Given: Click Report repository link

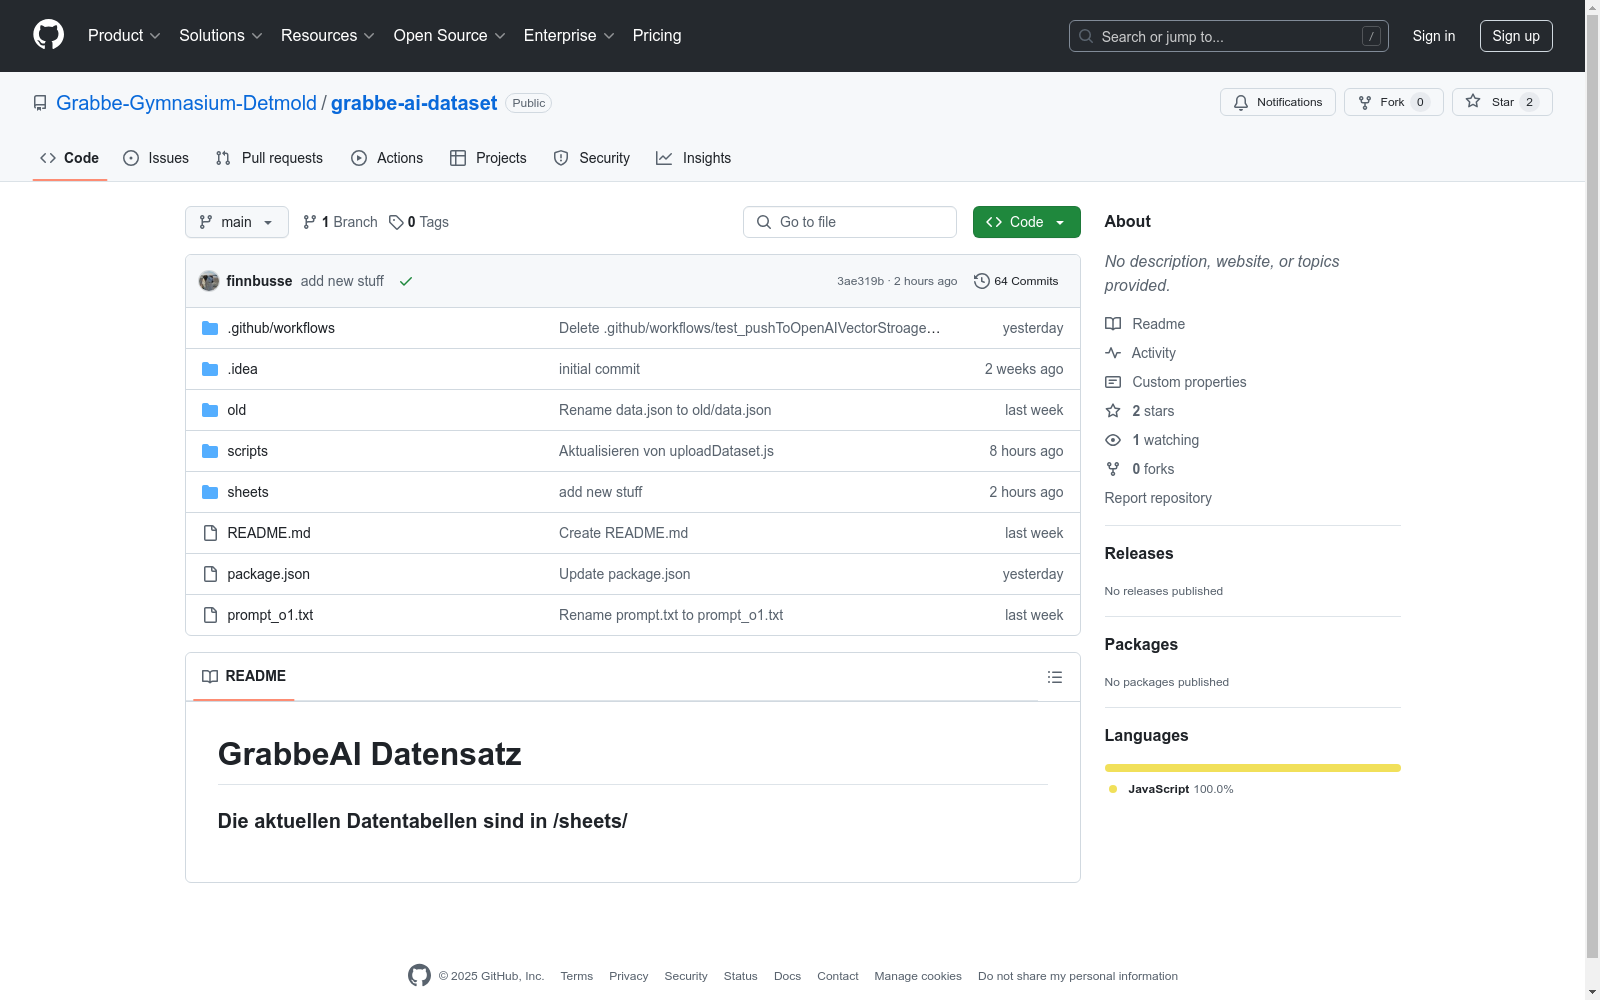Looking at the screenshot, I should [x=1158, y=498].
